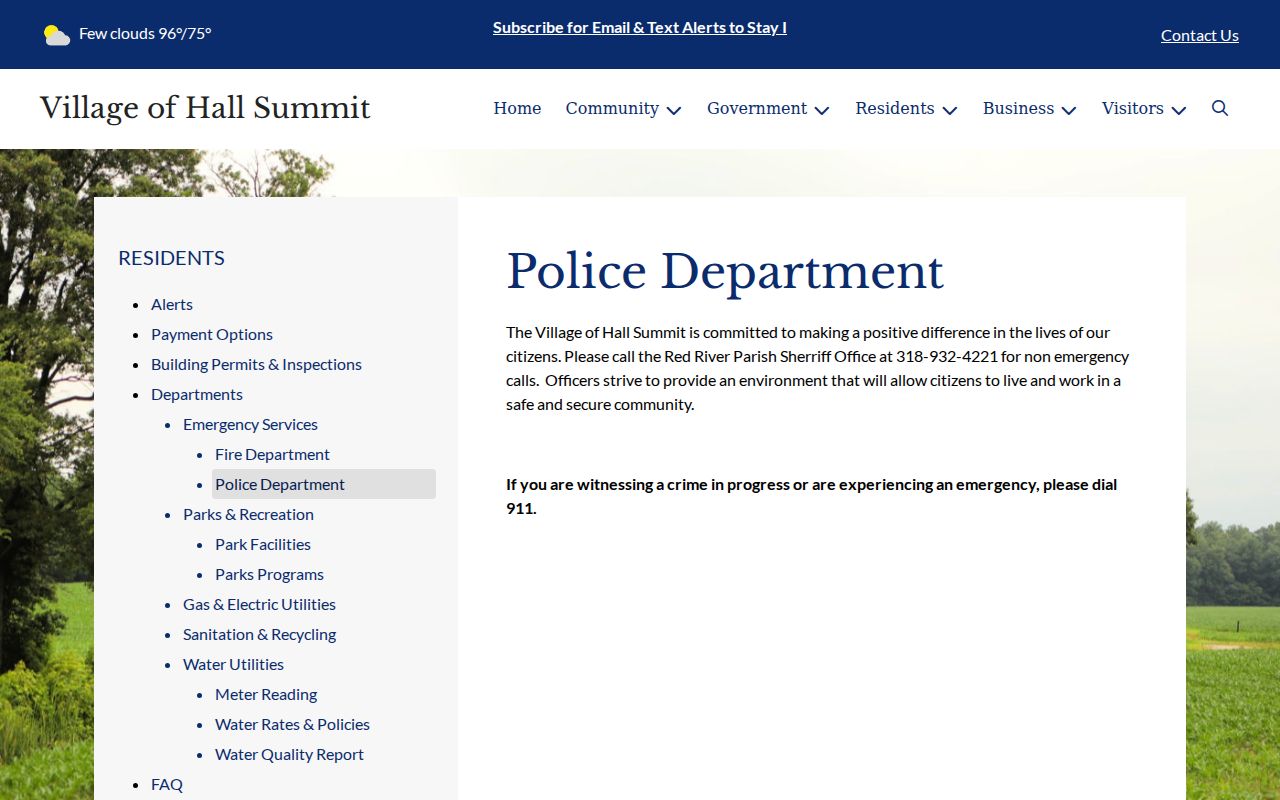Open Alerts in the sidebar
The width and height of the screenshot is (1280, 800).
click(172, 304)
